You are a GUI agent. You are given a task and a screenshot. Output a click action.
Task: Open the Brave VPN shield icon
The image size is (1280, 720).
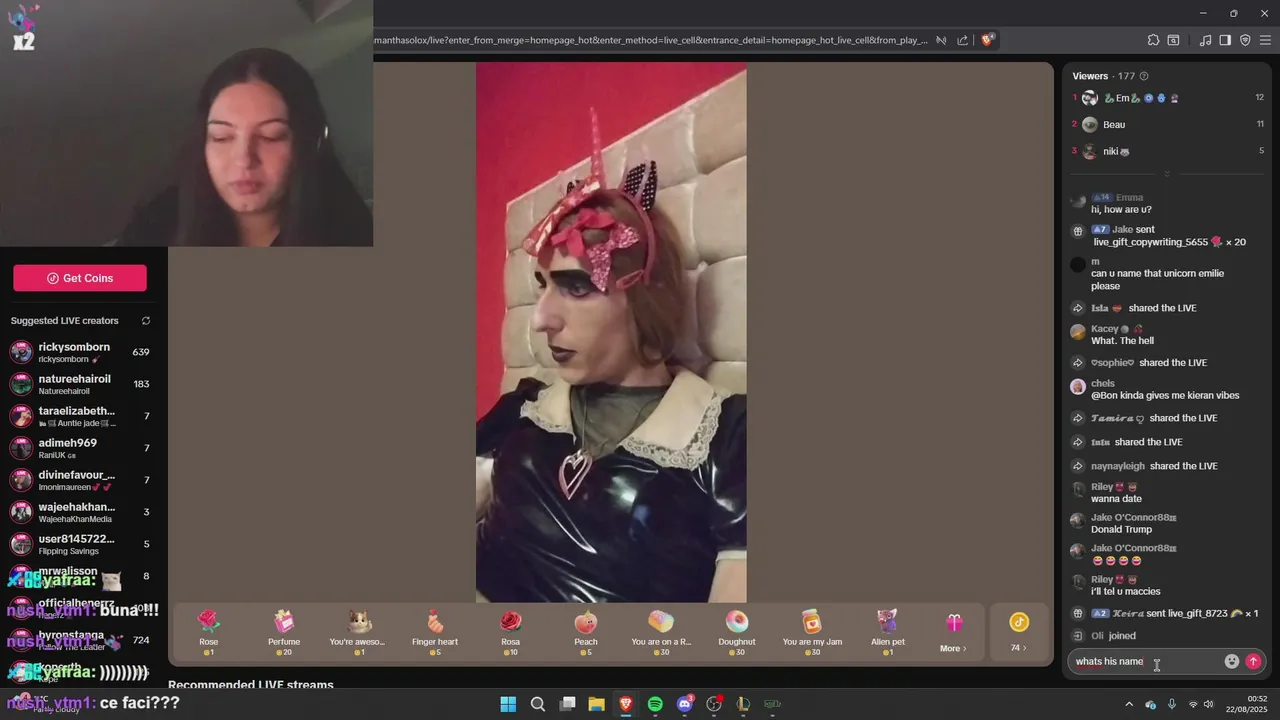coord(1245,40)
